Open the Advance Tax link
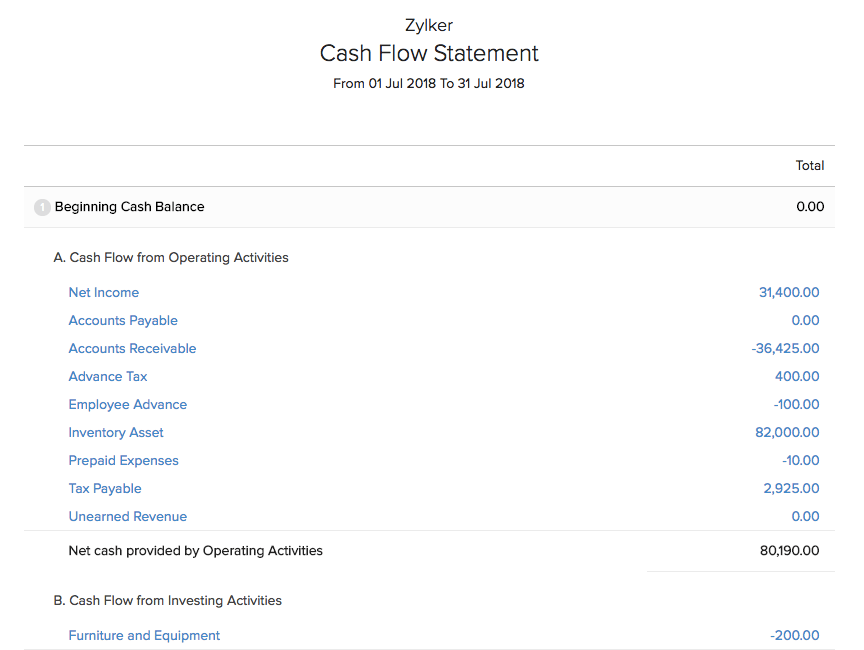The height and width of the screenshot is (650, 864). coord(107,377)
